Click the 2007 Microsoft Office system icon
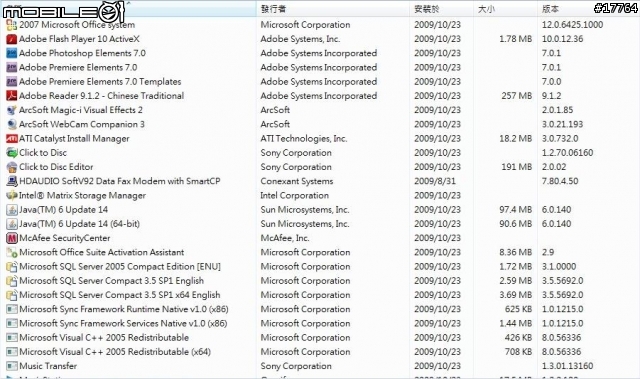This screenshot has height=379, width=640. click(x=12, y=25)
